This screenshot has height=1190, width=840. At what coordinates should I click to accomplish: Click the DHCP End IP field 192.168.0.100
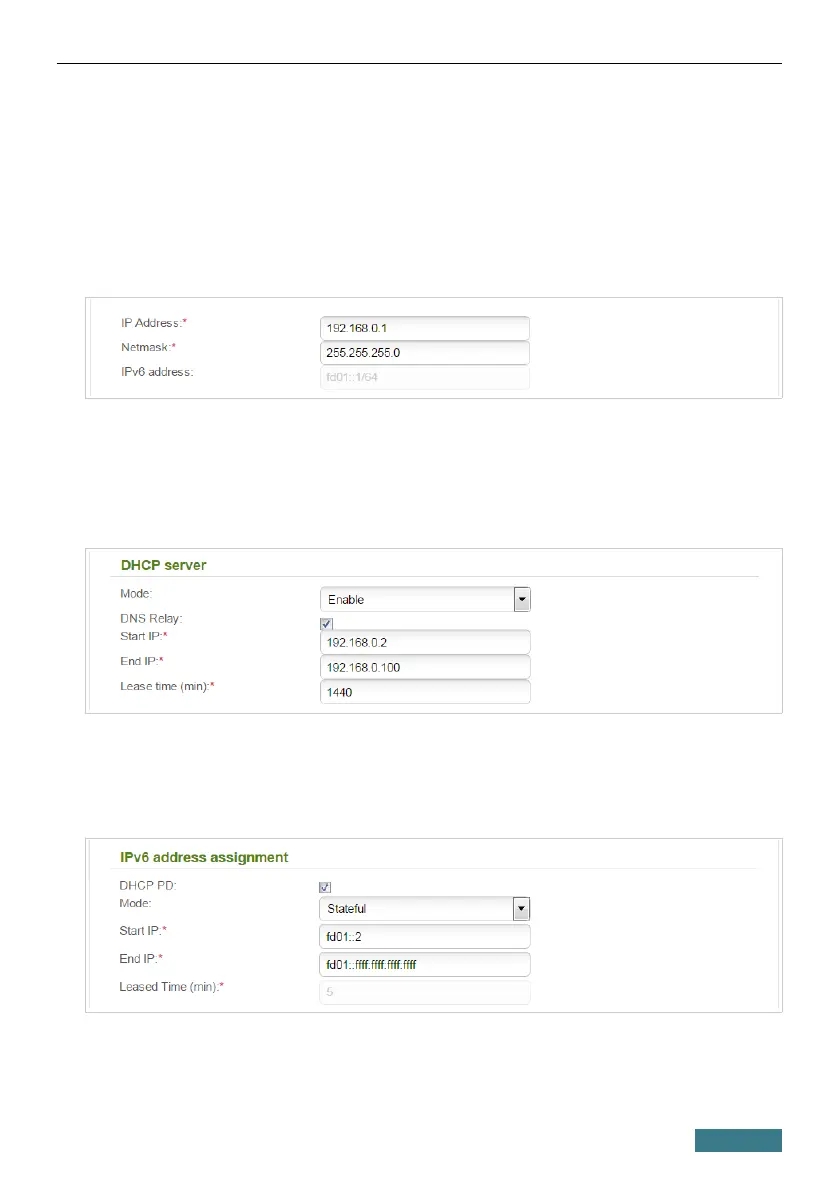click(x=424, y=667)
